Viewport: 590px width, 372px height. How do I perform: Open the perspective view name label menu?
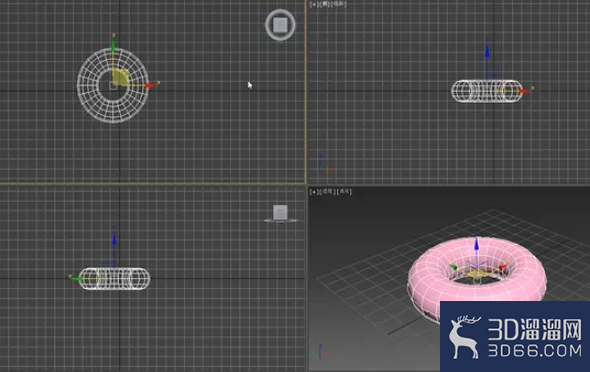pyautogui.click(x=328, y=191)
